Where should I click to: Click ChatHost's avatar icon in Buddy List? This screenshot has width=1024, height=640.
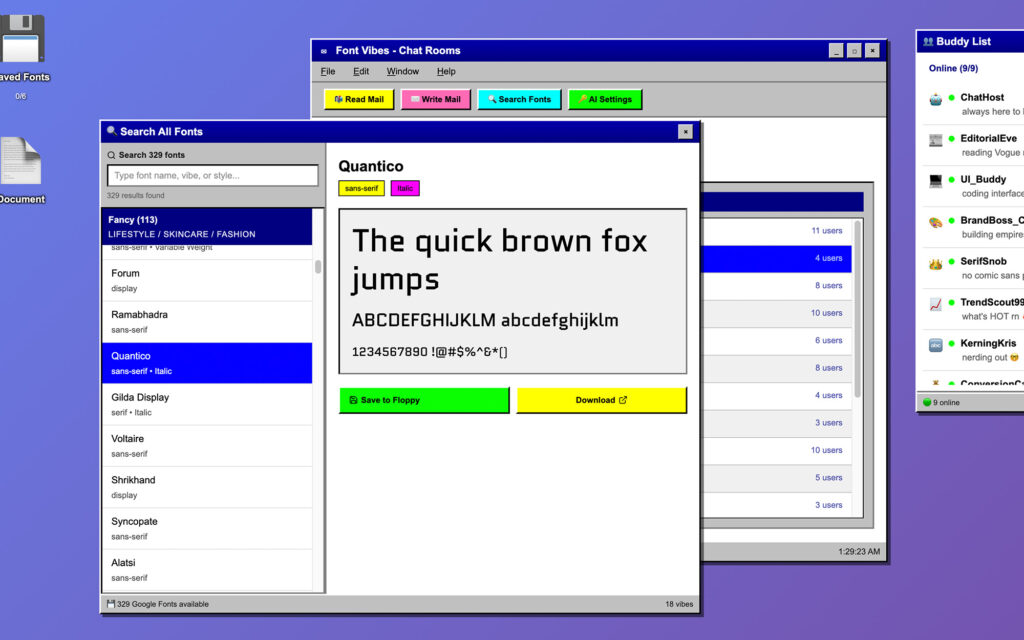(x=935, y=99)
